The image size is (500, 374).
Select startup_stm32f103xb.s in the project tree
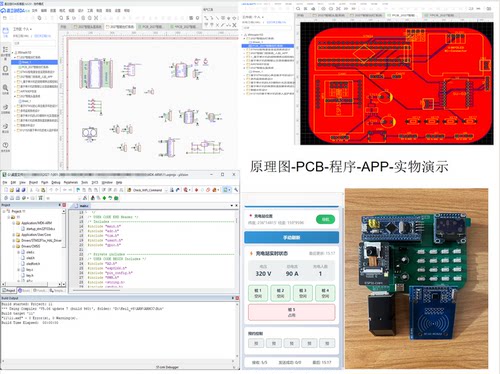point(40,229)
